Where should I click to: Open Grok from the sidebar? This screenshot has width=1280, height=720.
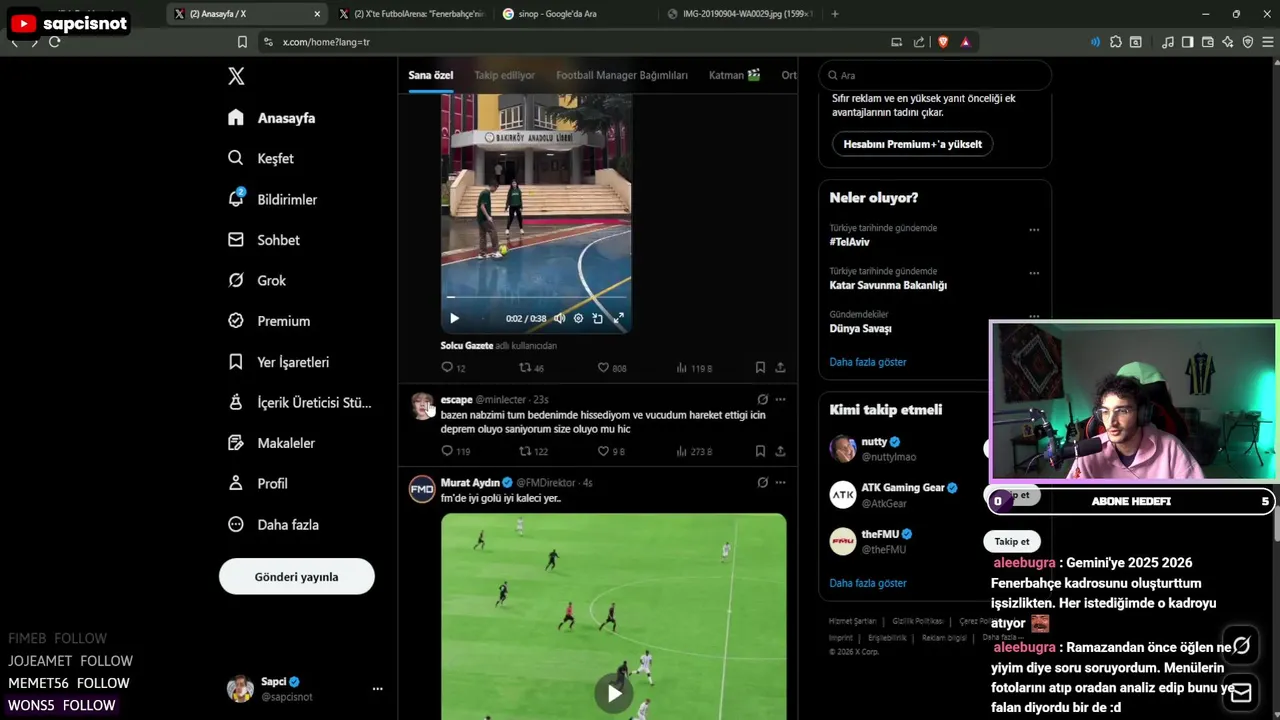257,280
